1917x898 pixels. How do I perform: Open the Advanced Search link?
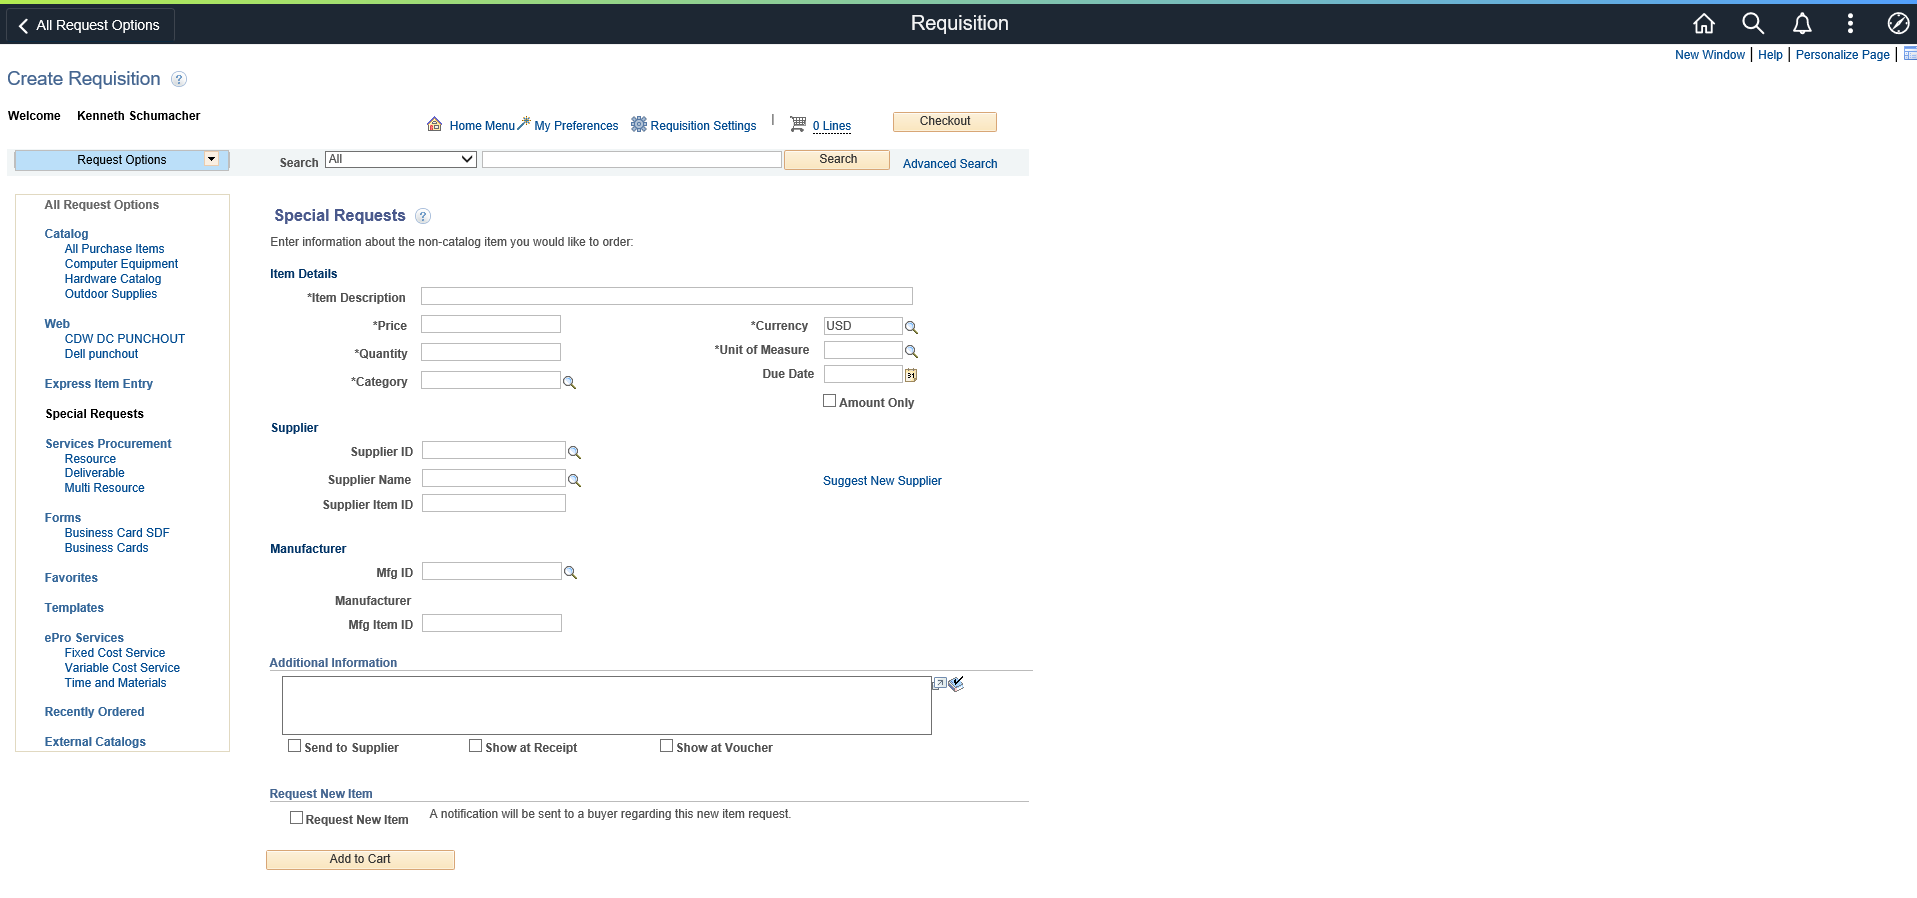tap(950, 164)
